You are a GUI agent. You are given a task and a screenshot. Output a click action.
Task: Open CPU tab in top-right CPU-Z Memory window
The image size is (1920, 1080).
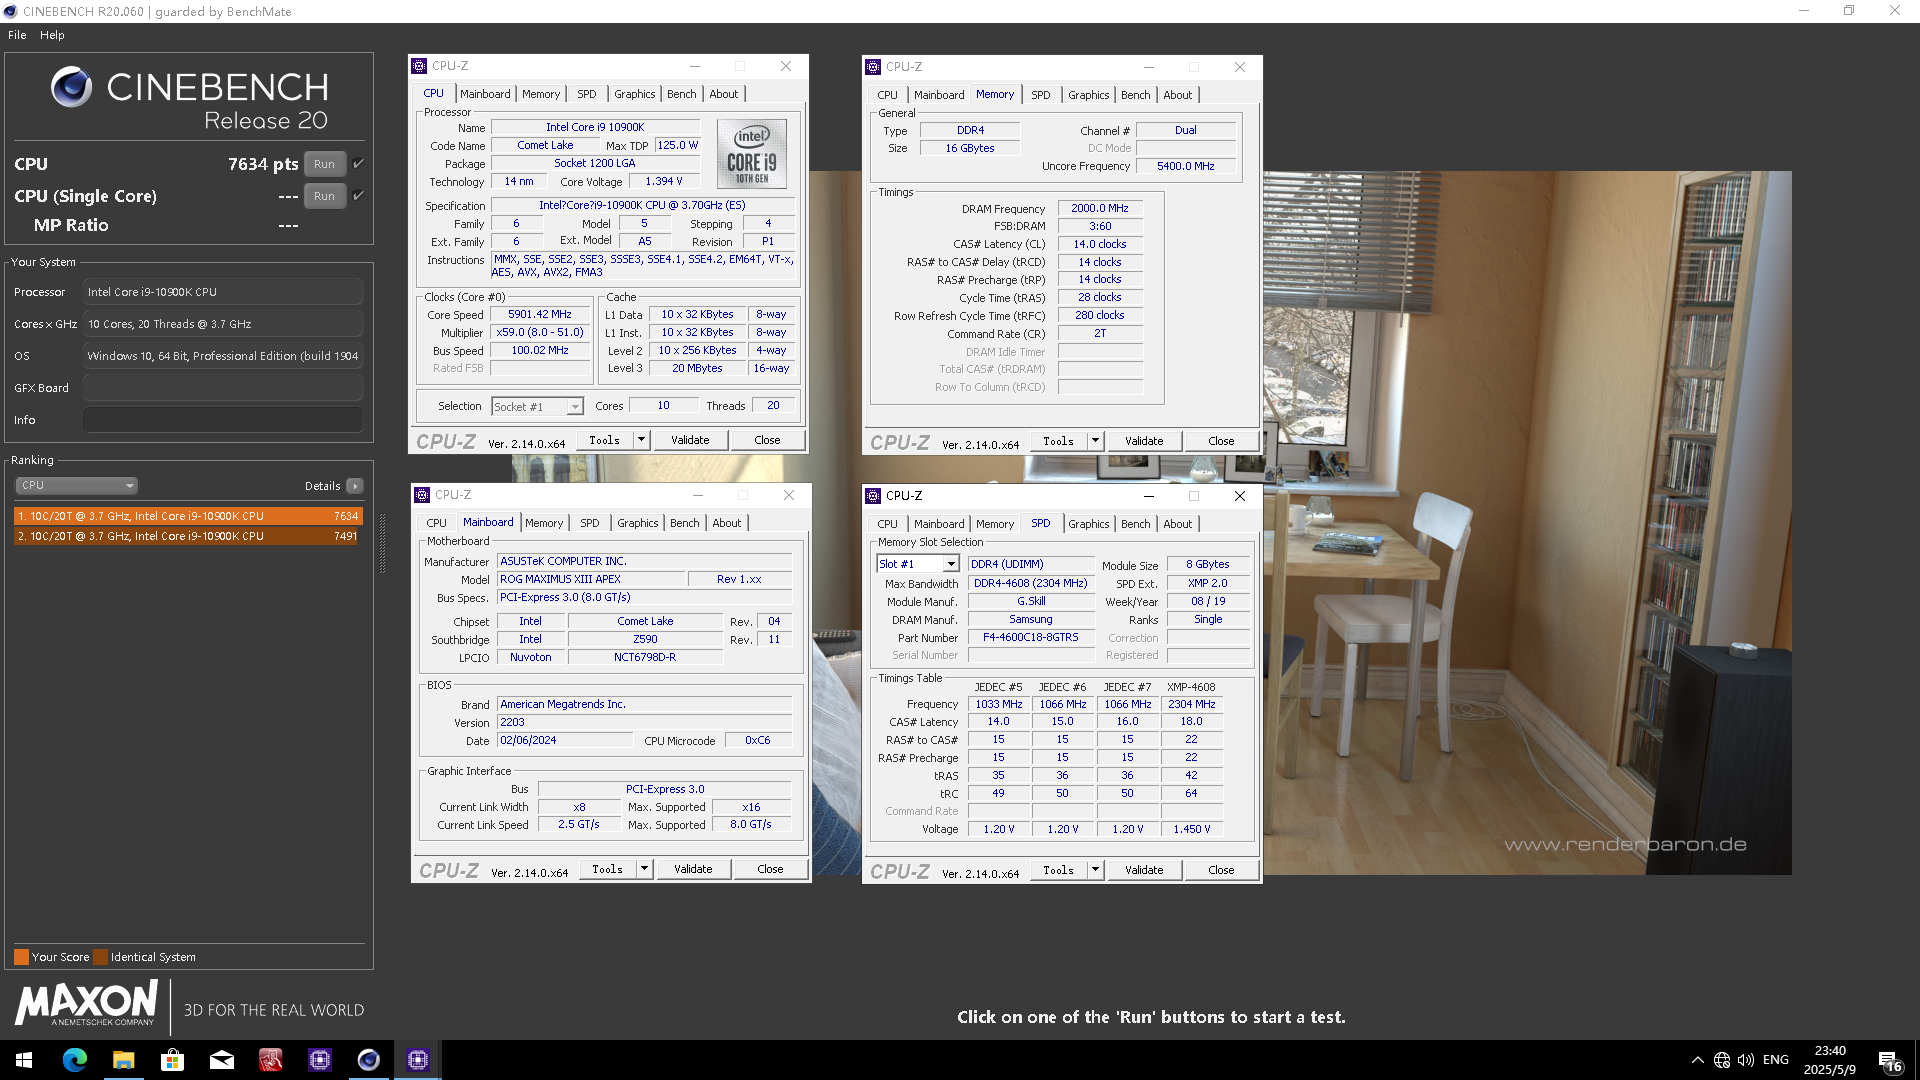887,95
